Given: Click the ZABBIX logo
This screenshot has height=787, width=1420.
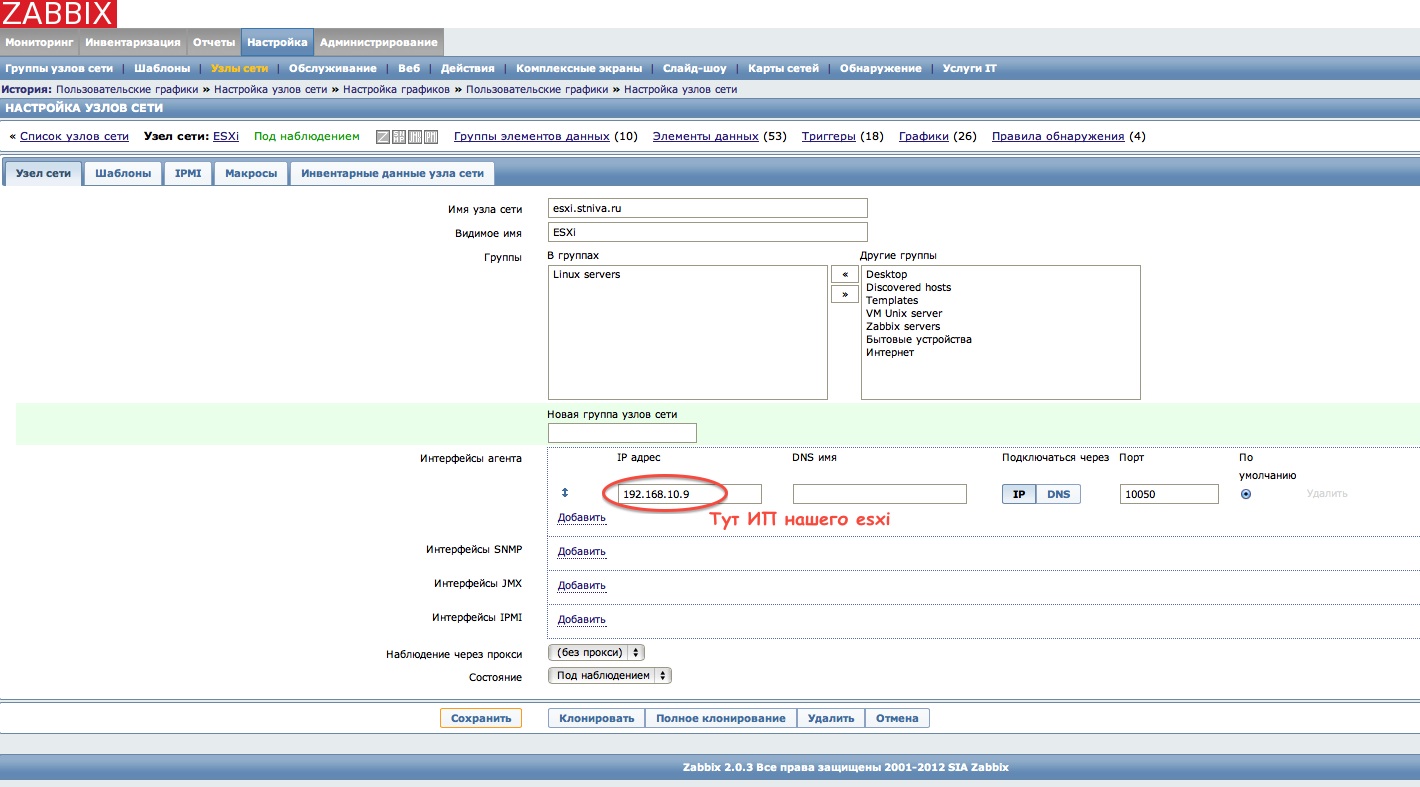Looking at the screenshot, I should (58, 14).
